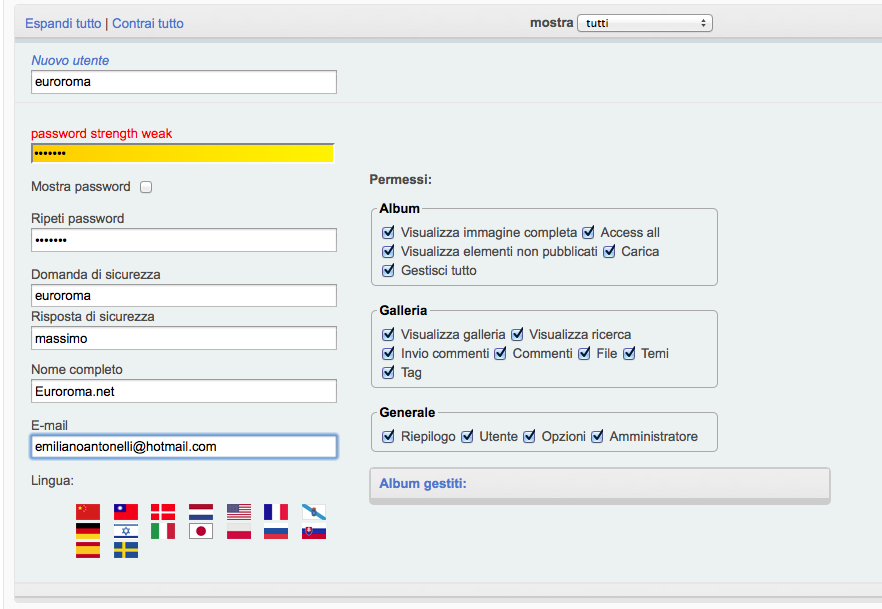Pick the French flag language icon
This screenshot has width=882, height=609.
point(276,512)
